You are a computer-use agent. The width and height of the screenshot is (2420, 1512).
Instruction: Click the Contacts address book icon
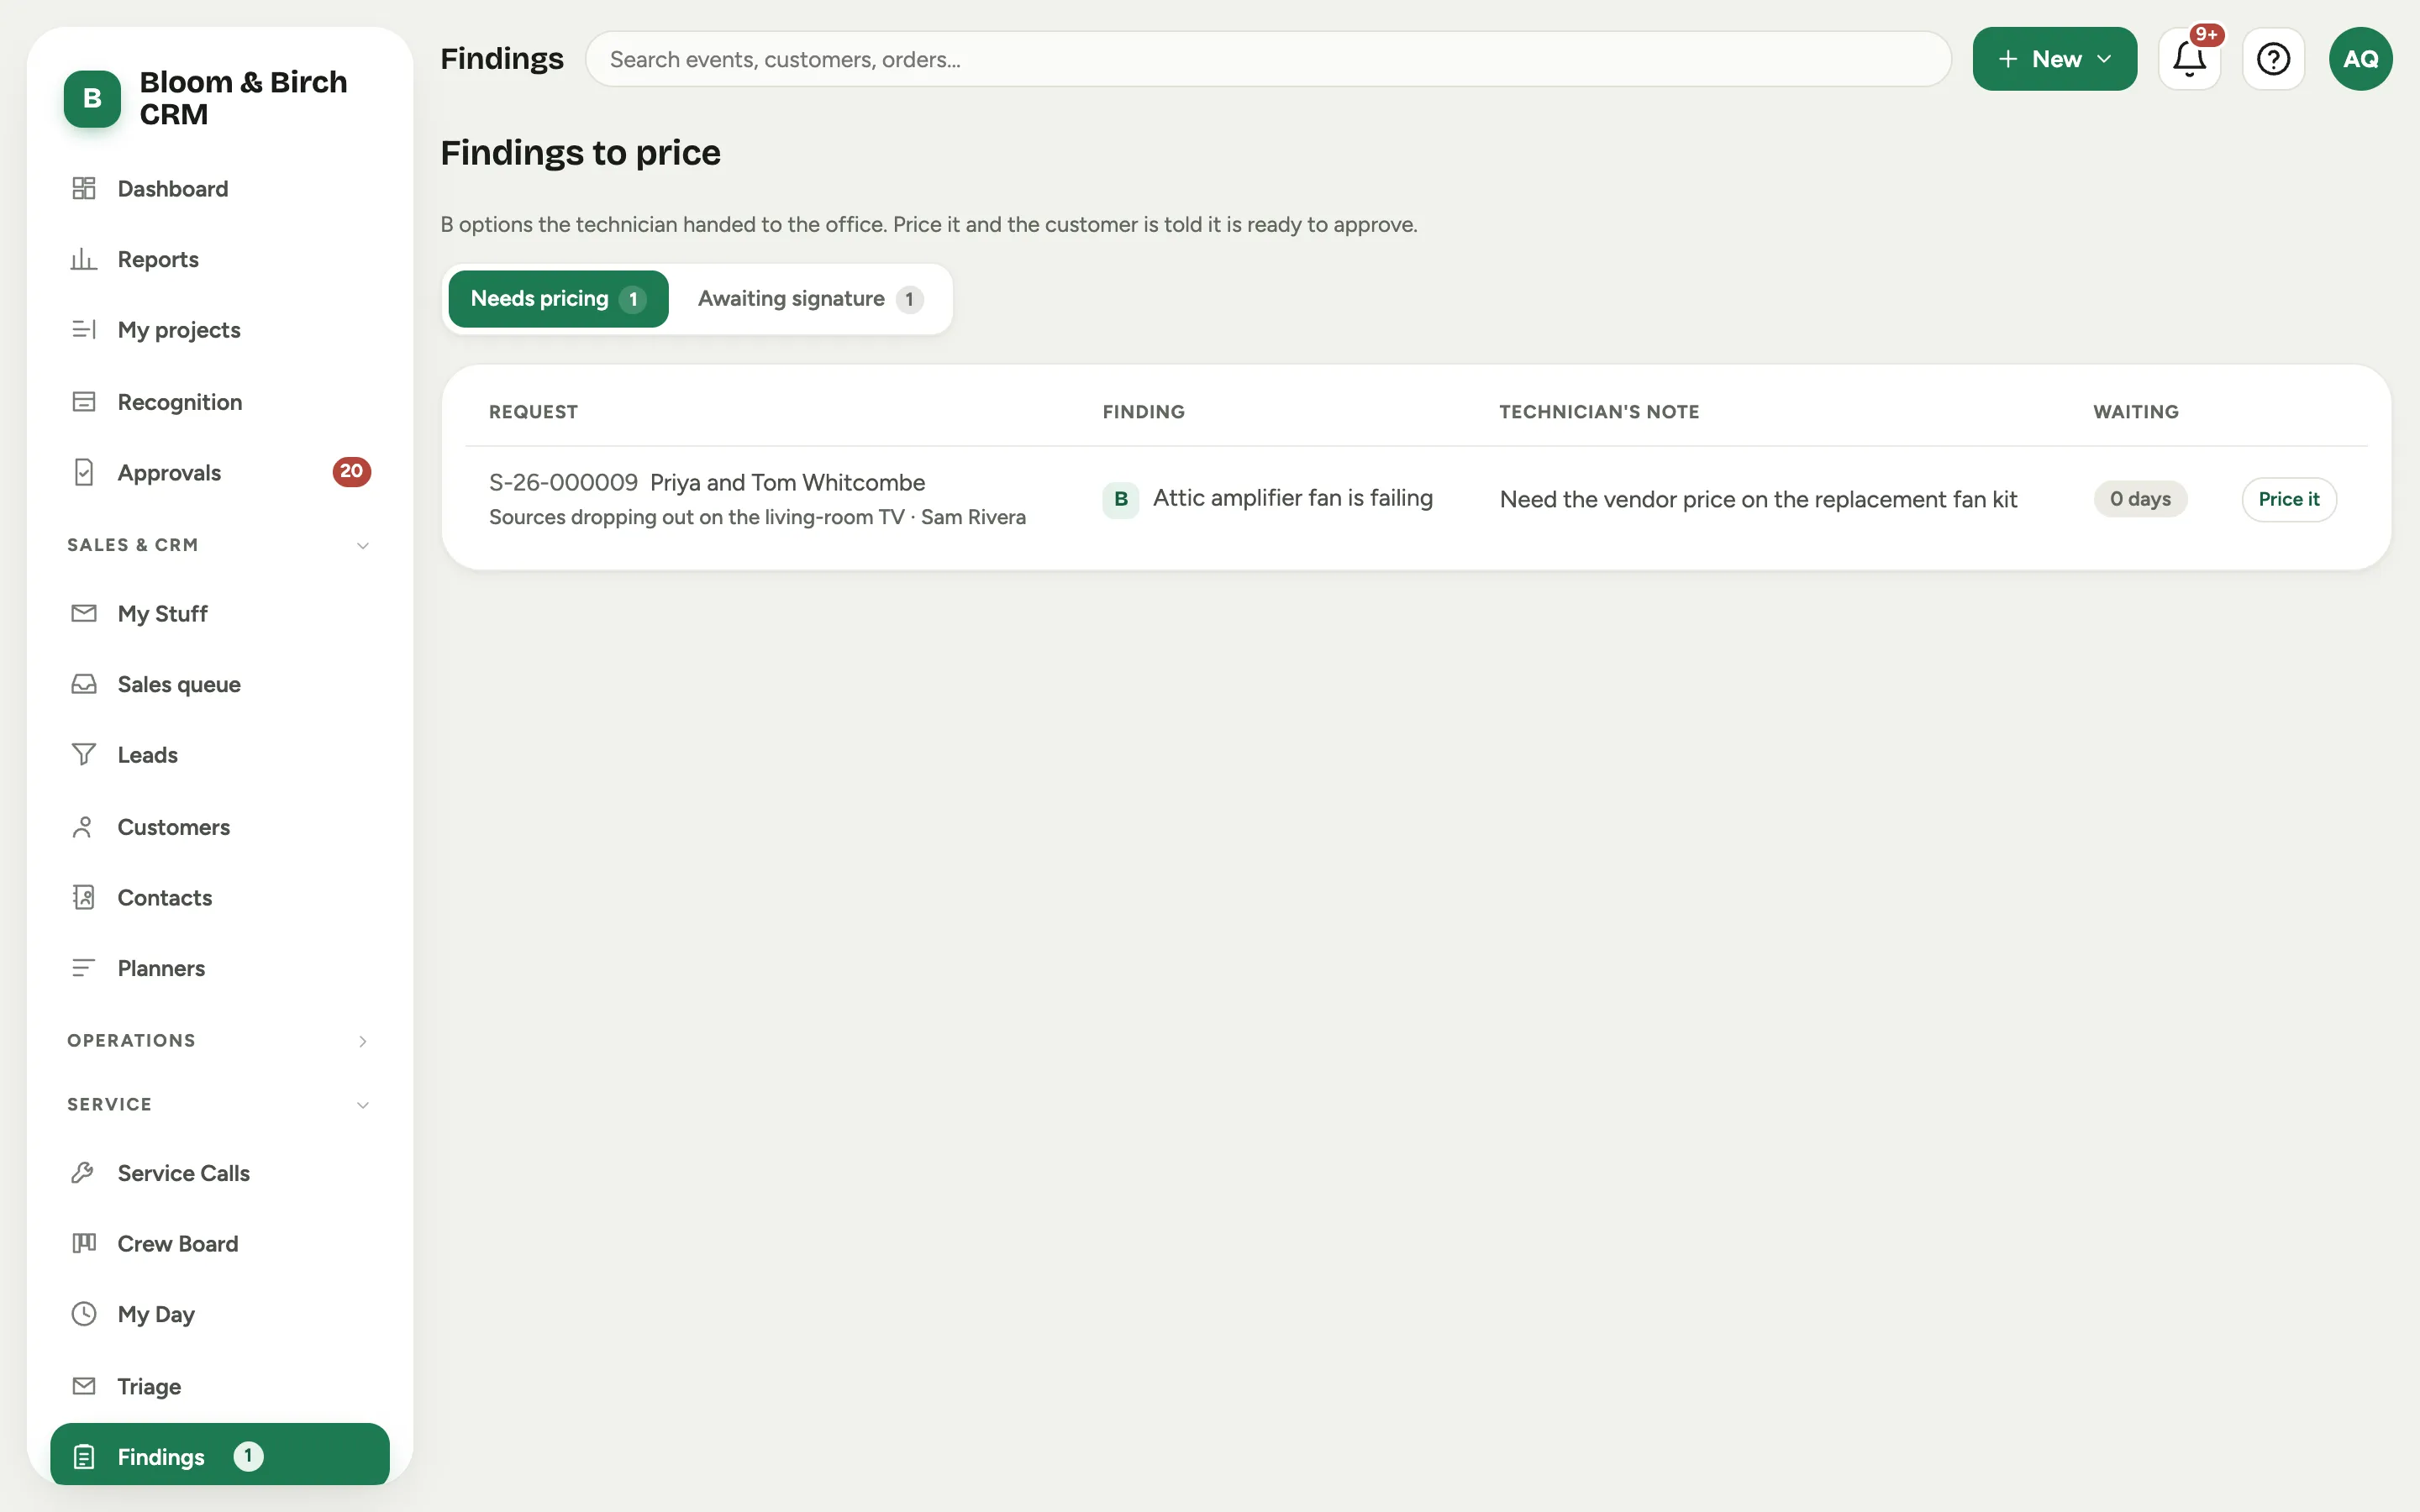[x=84, y=897]
